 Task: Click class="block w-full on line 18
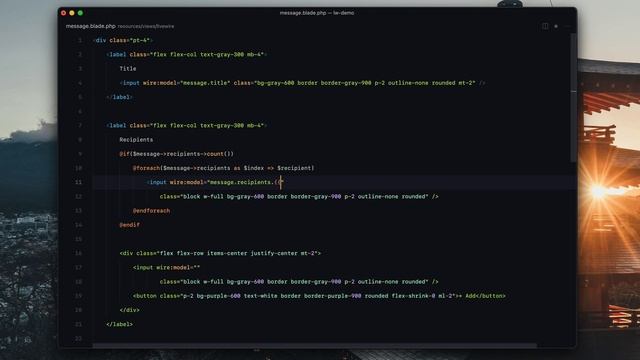coord(191,282)
